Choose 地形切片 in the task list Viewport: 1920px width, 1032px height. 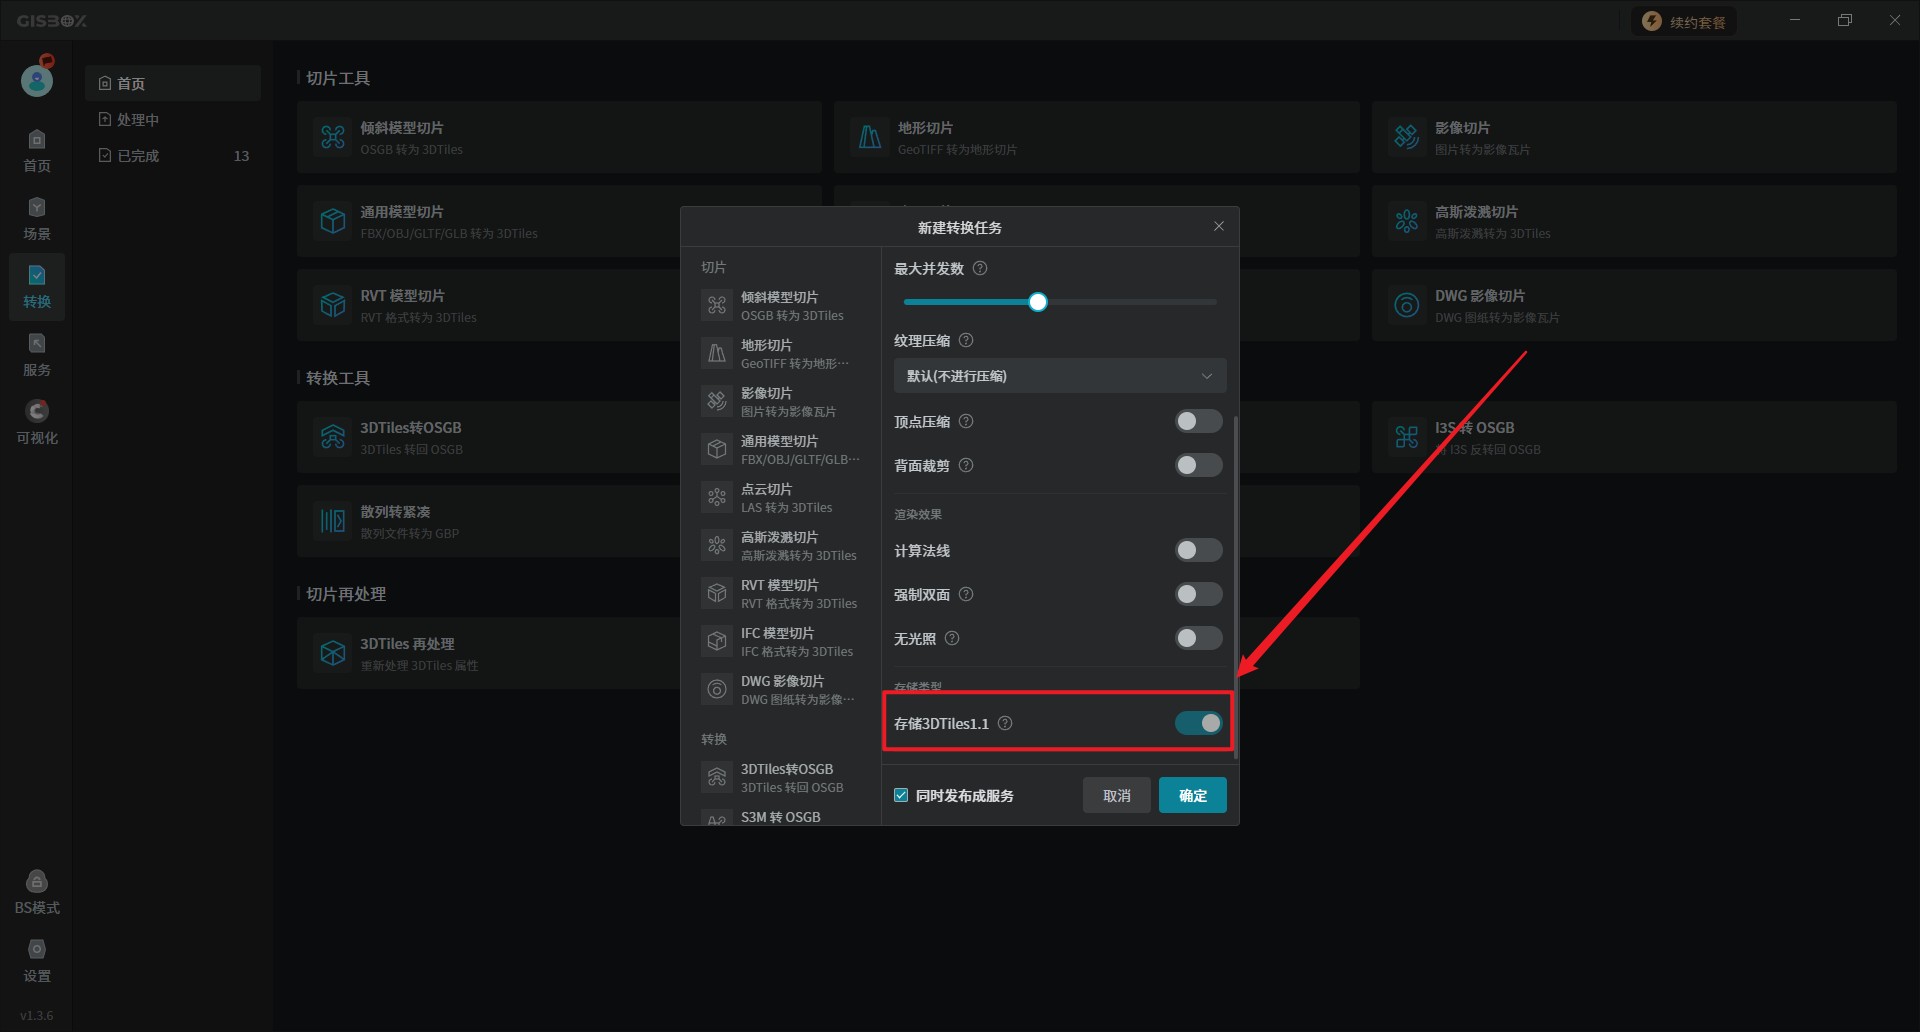pos(780,353)
